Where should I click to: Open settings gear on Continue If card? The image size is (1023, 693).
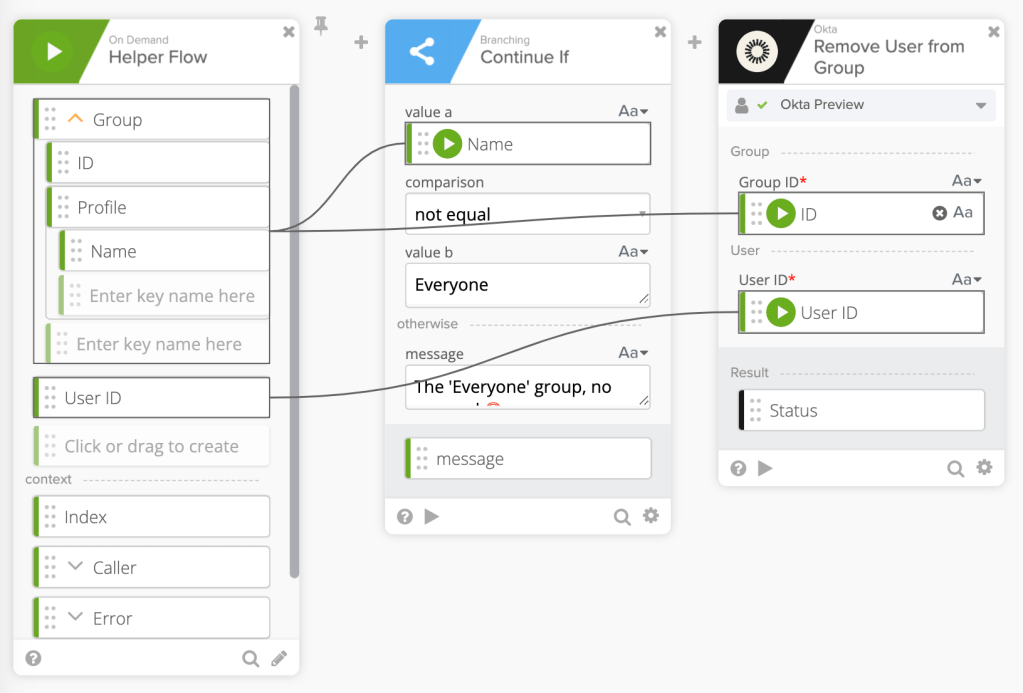[x=651, y=516]
